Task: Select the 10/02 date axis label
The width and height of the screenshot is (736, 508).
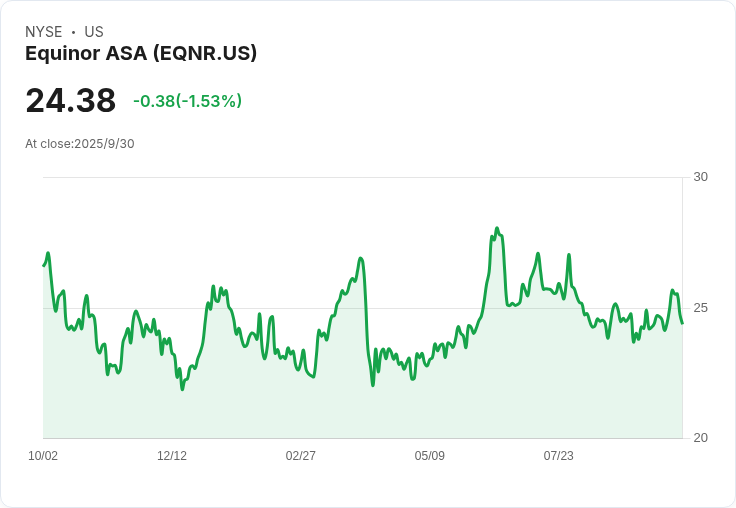Action: coord(43,455)
